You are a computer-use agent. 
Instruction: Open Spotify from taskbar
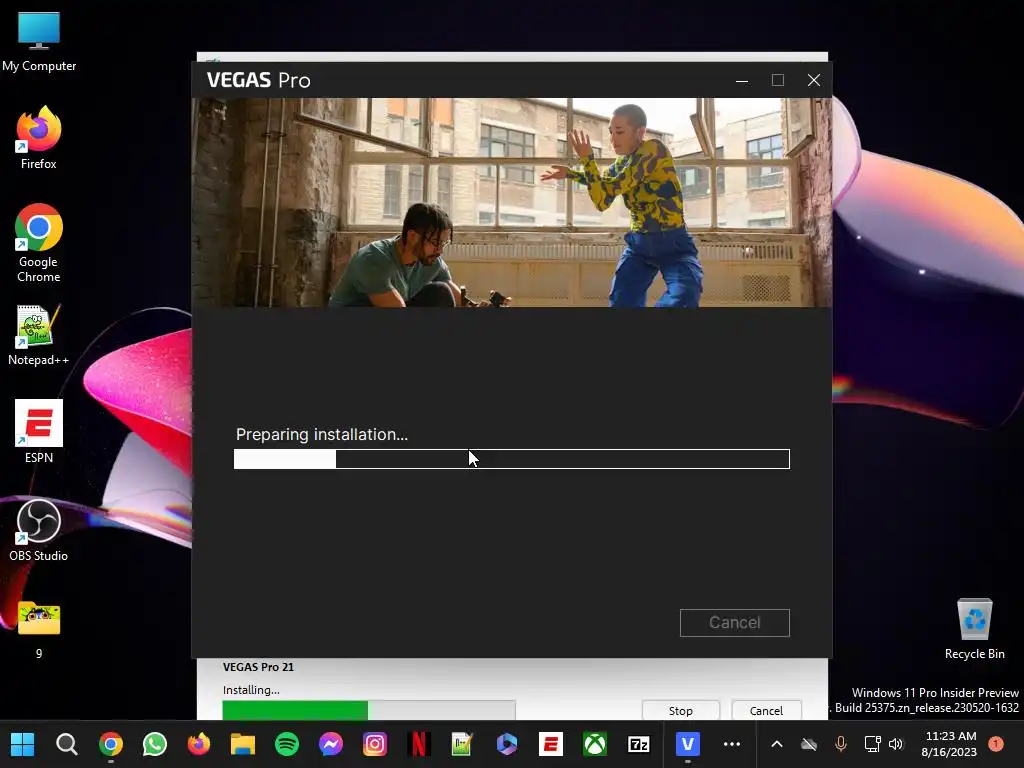[x=287, y=744]
